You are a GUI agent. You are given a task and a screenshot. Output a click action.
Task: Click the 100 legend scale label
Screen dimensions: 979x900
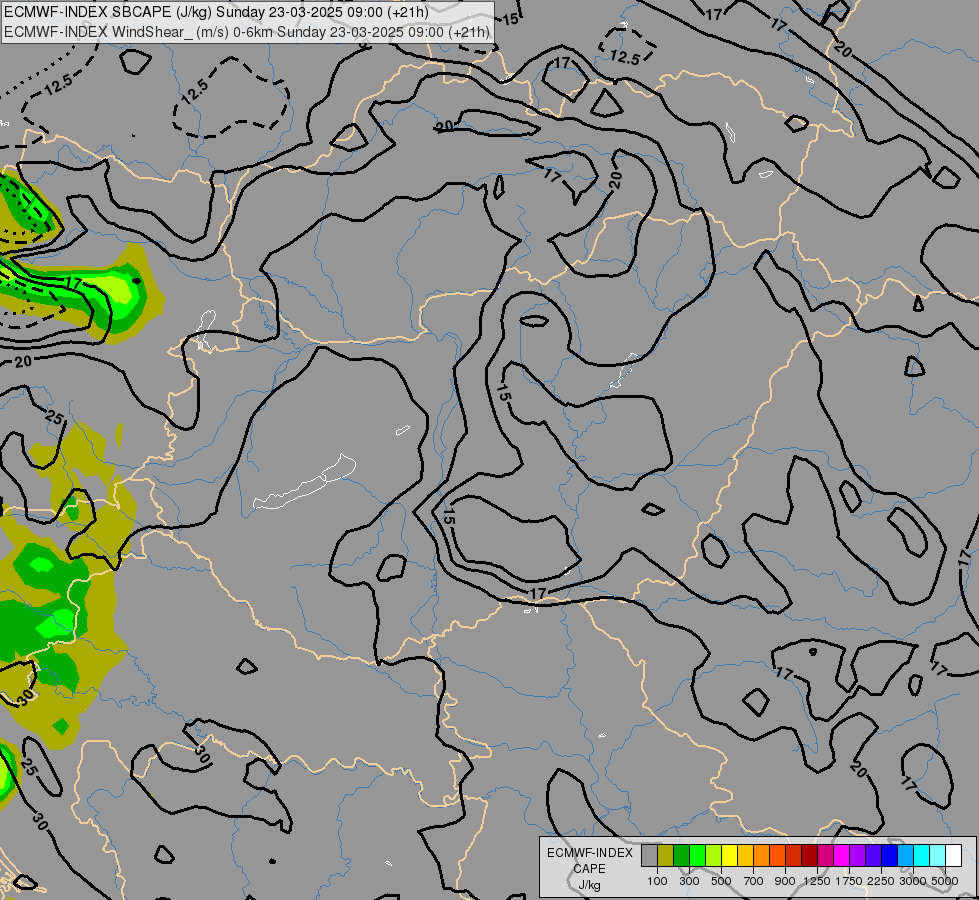657,881
